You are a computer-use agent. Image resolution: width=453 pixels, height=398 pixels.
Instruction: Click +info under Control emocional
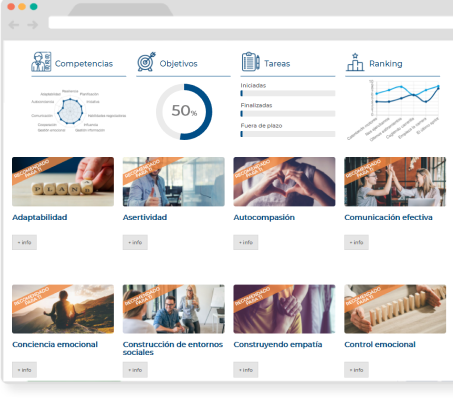[356, 370]
